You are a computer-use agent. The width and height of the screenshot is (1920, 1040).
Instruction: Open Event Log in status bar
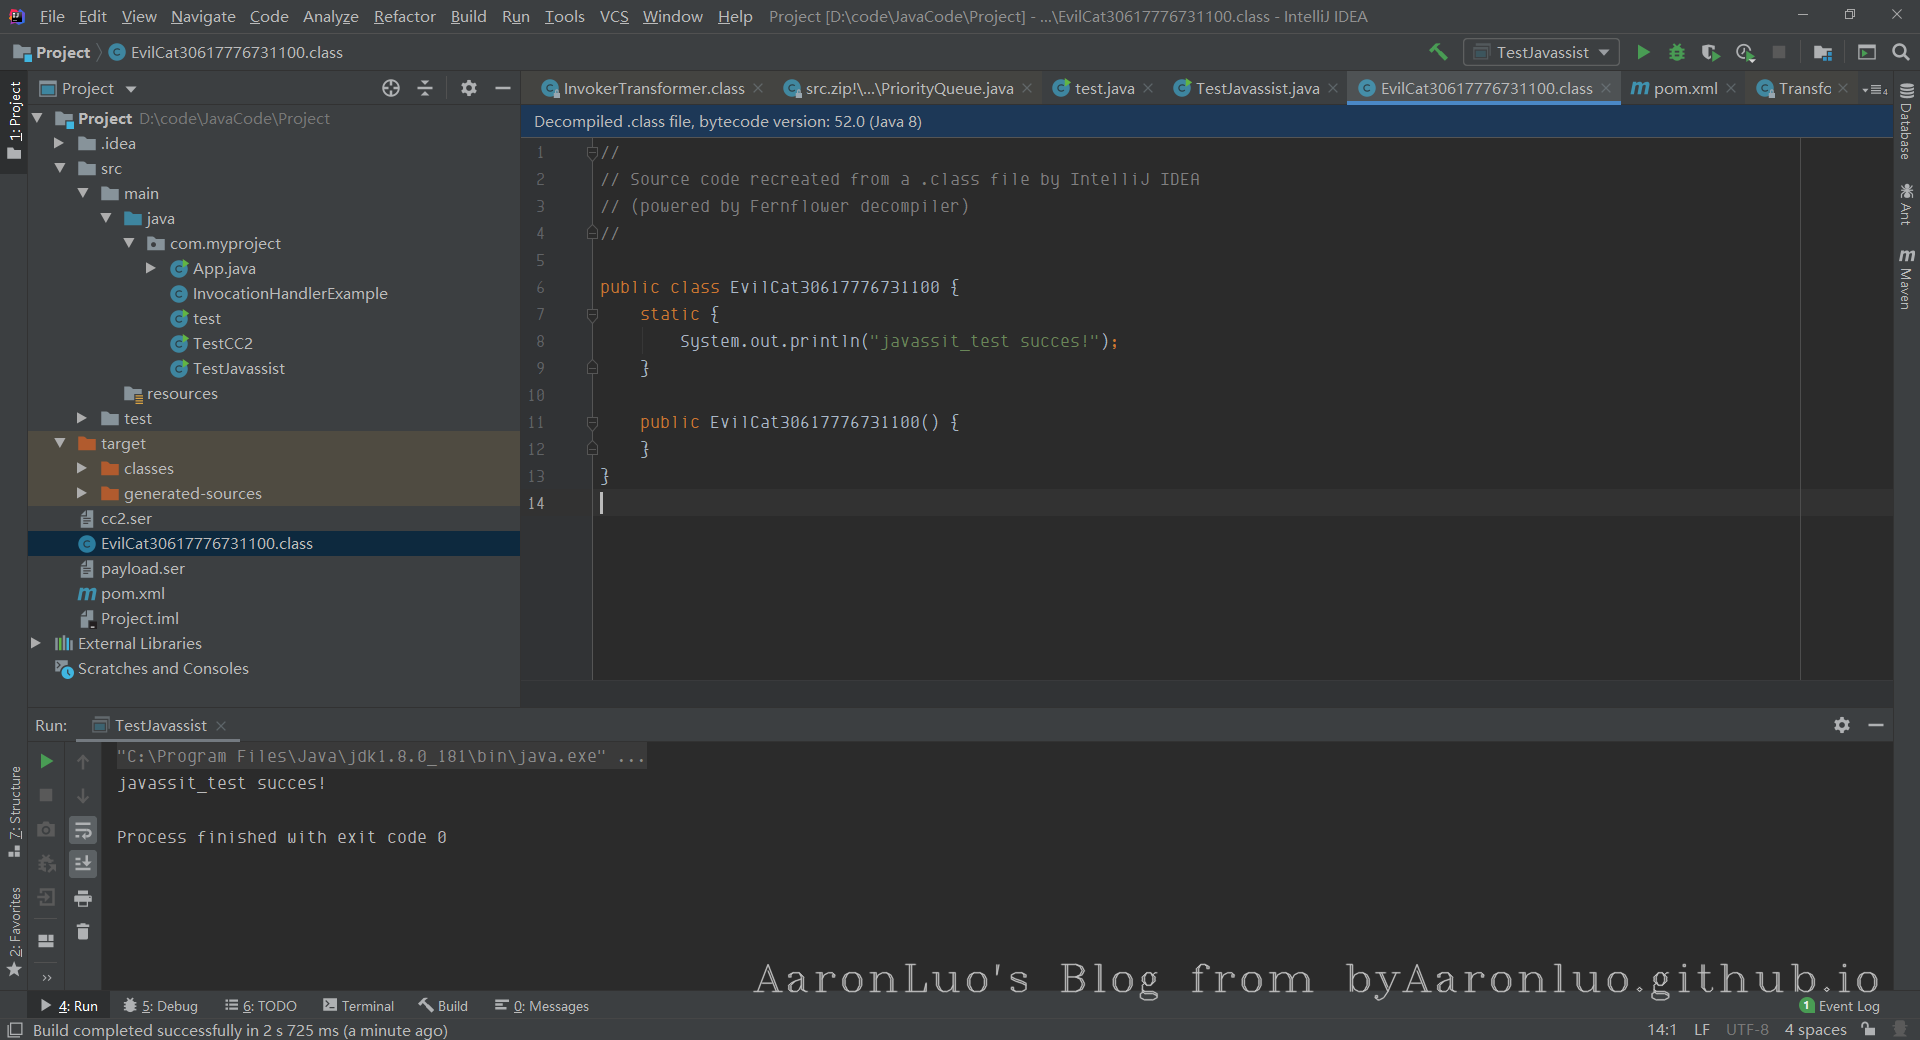pos(1840,1006)
